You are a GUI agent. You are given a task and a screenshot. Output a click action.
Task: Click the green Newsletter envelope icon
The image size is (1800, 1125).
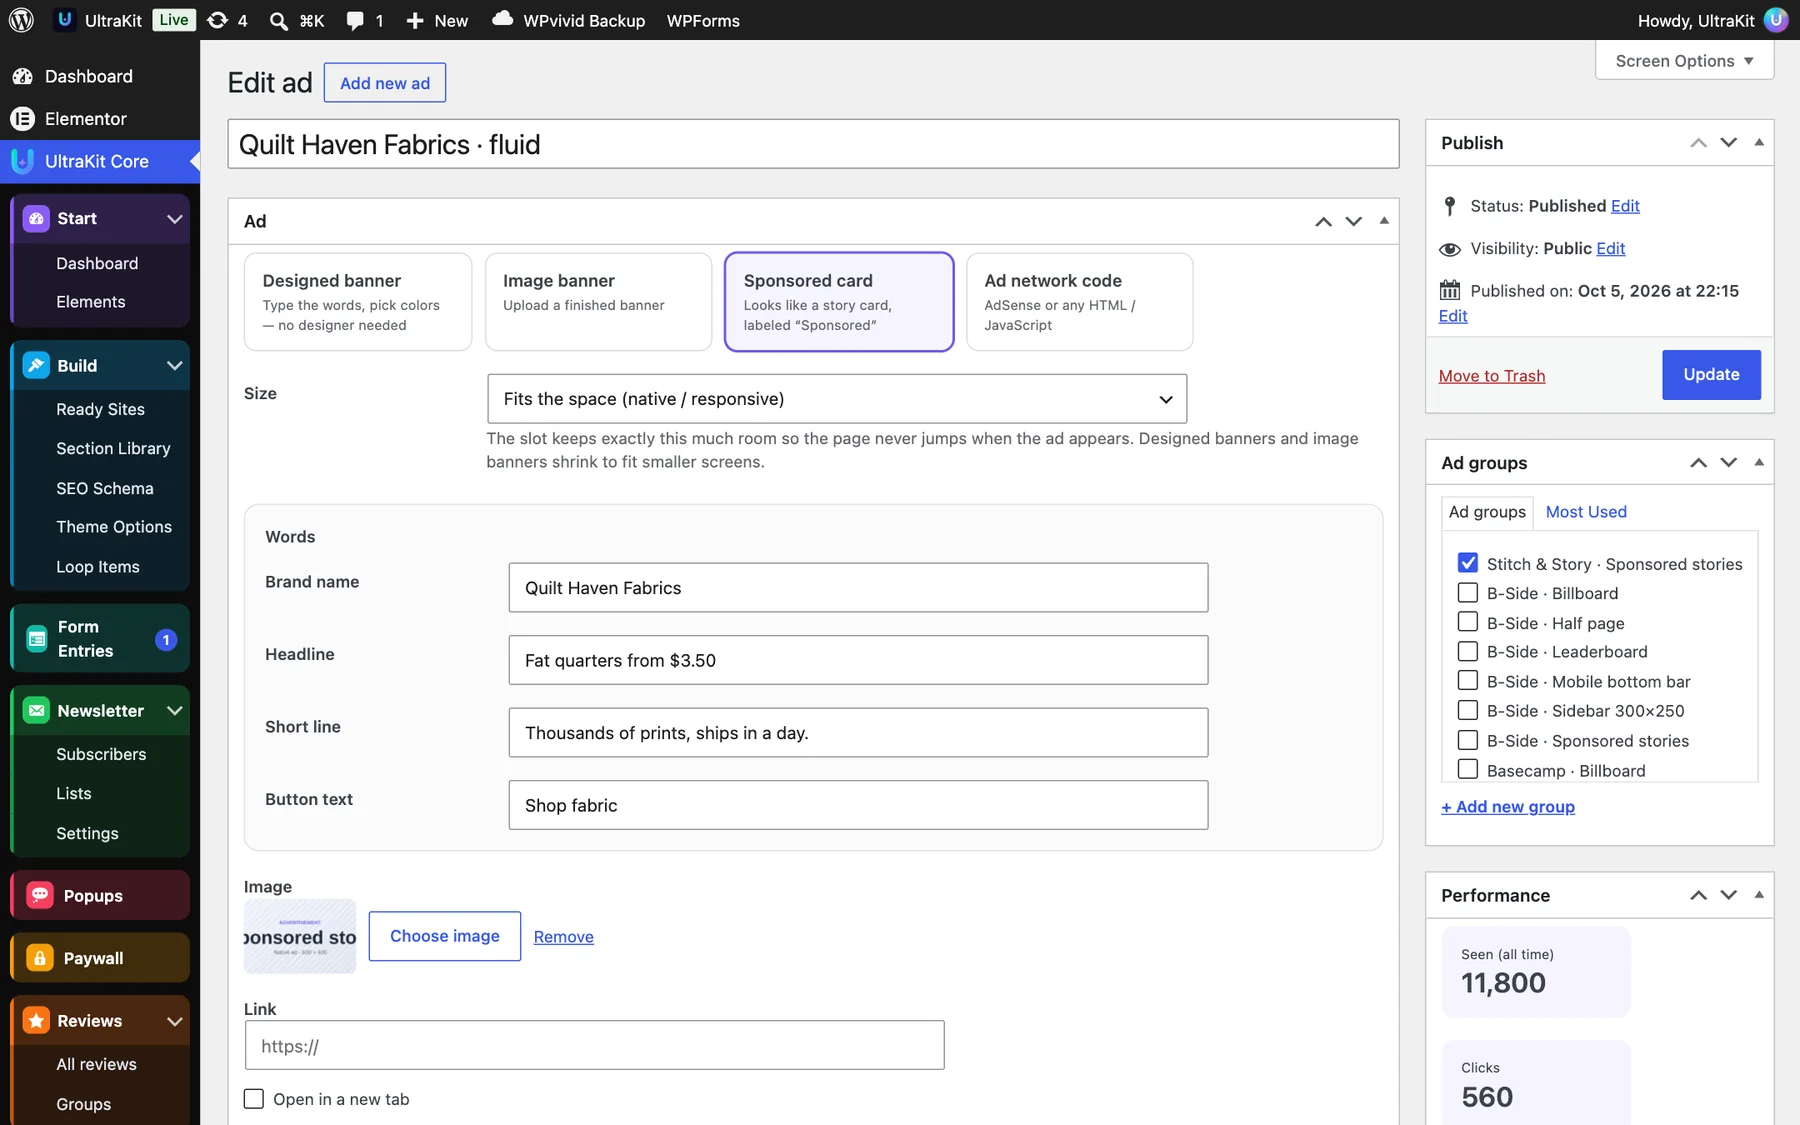(x=36, y=711)
